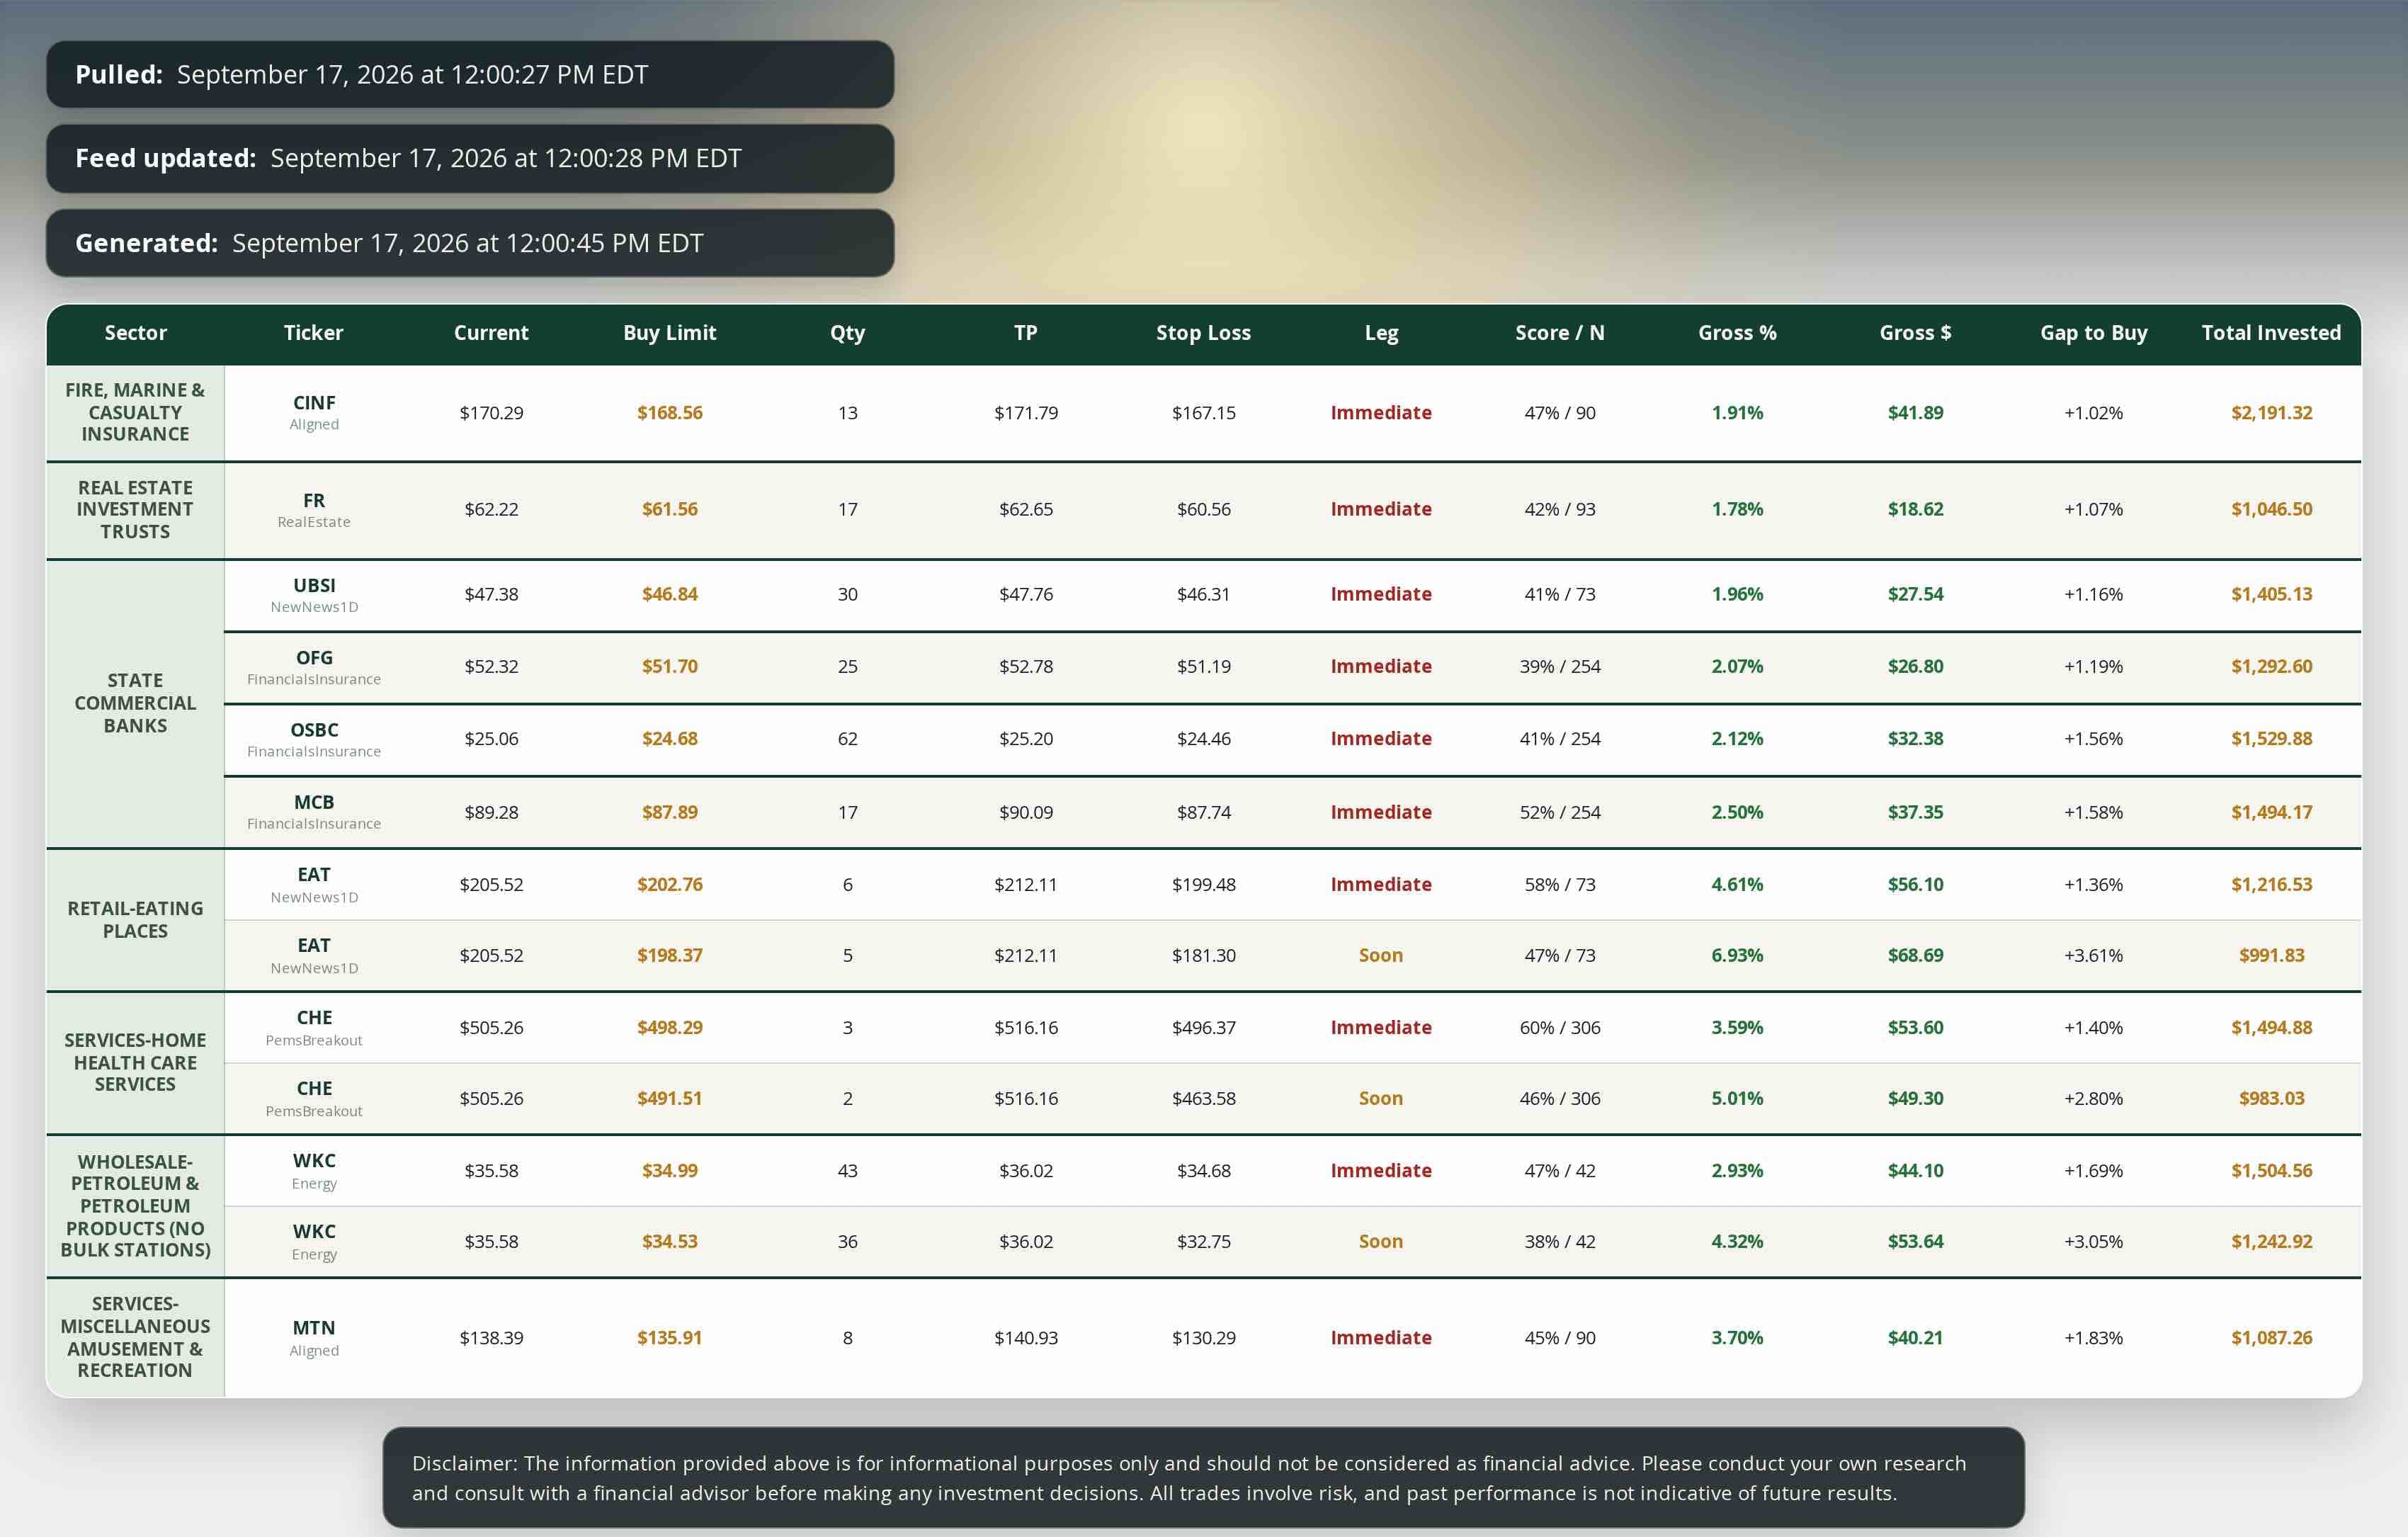Select the MTN ticker cell
Viewport: 2408px width, 1537px height.
[314, 1337]
